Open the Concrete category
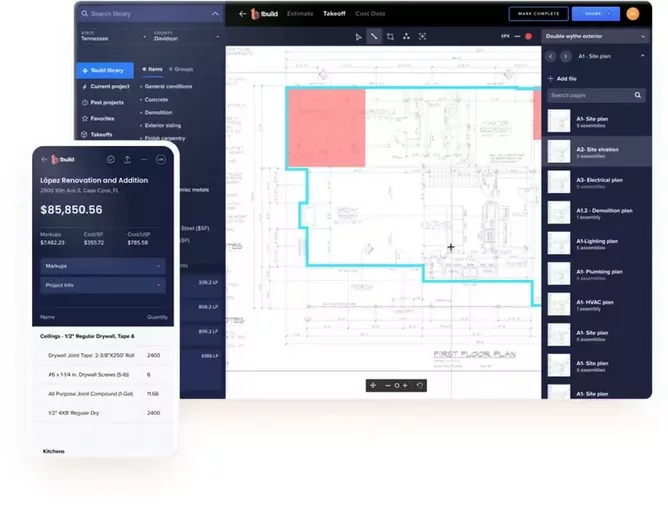Image resolution: width=668 pixels, height=505 pixels. tap(156, 100)
